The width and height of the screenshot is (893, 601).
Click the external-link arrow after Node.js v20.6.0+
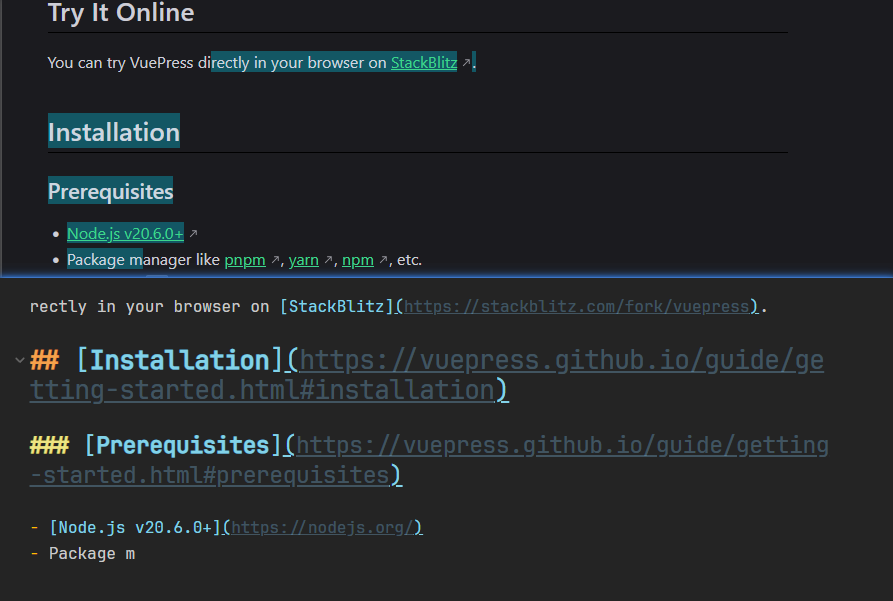[193, 233]
